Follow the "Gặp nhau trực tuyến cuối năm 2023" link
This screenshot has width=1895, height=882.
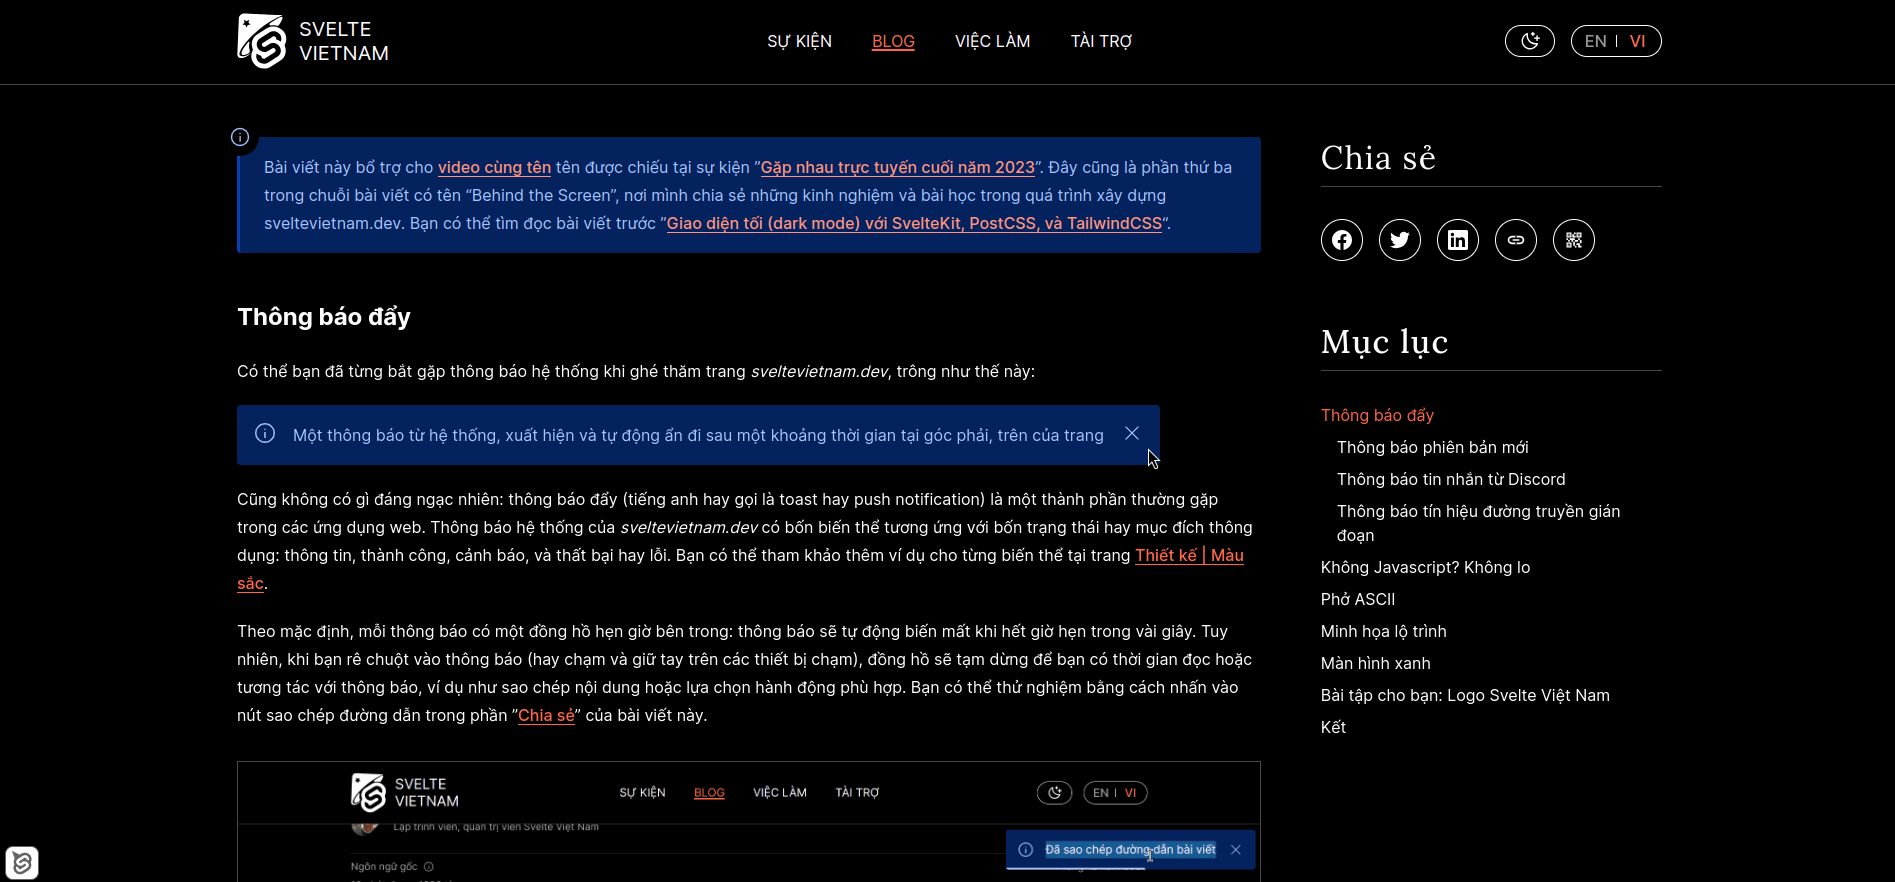pyautogui.click(x=897, y=167)
